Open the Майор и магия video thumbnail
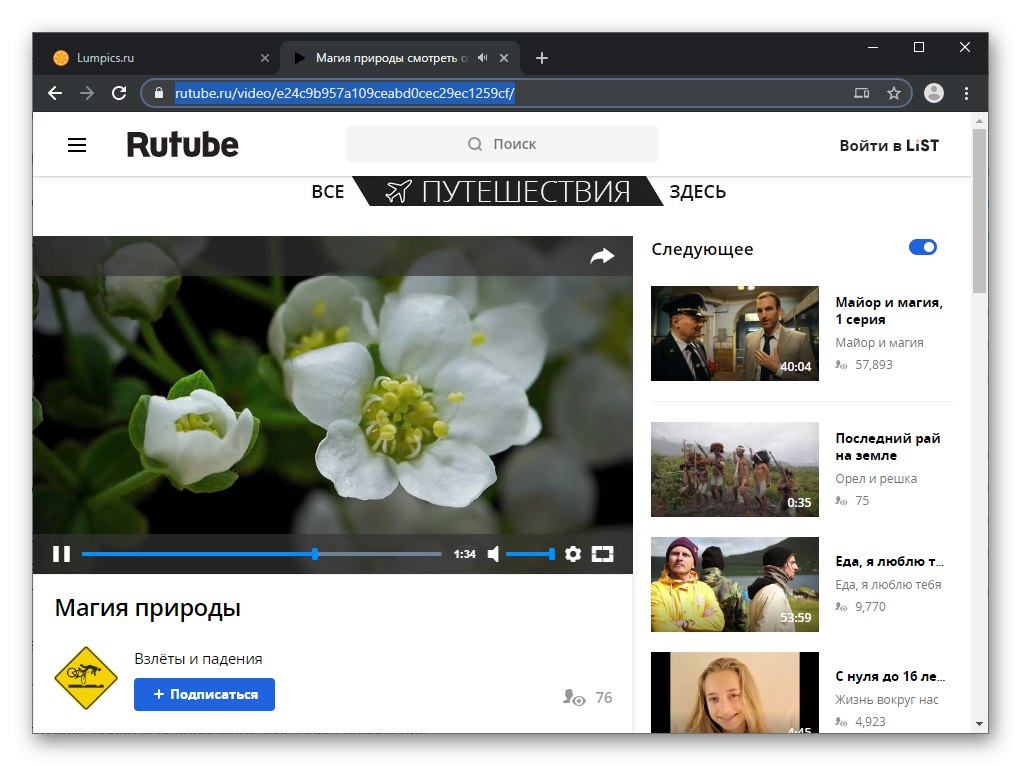The width and height of the screenshot is (1021, 766). [x=734, y=333]
